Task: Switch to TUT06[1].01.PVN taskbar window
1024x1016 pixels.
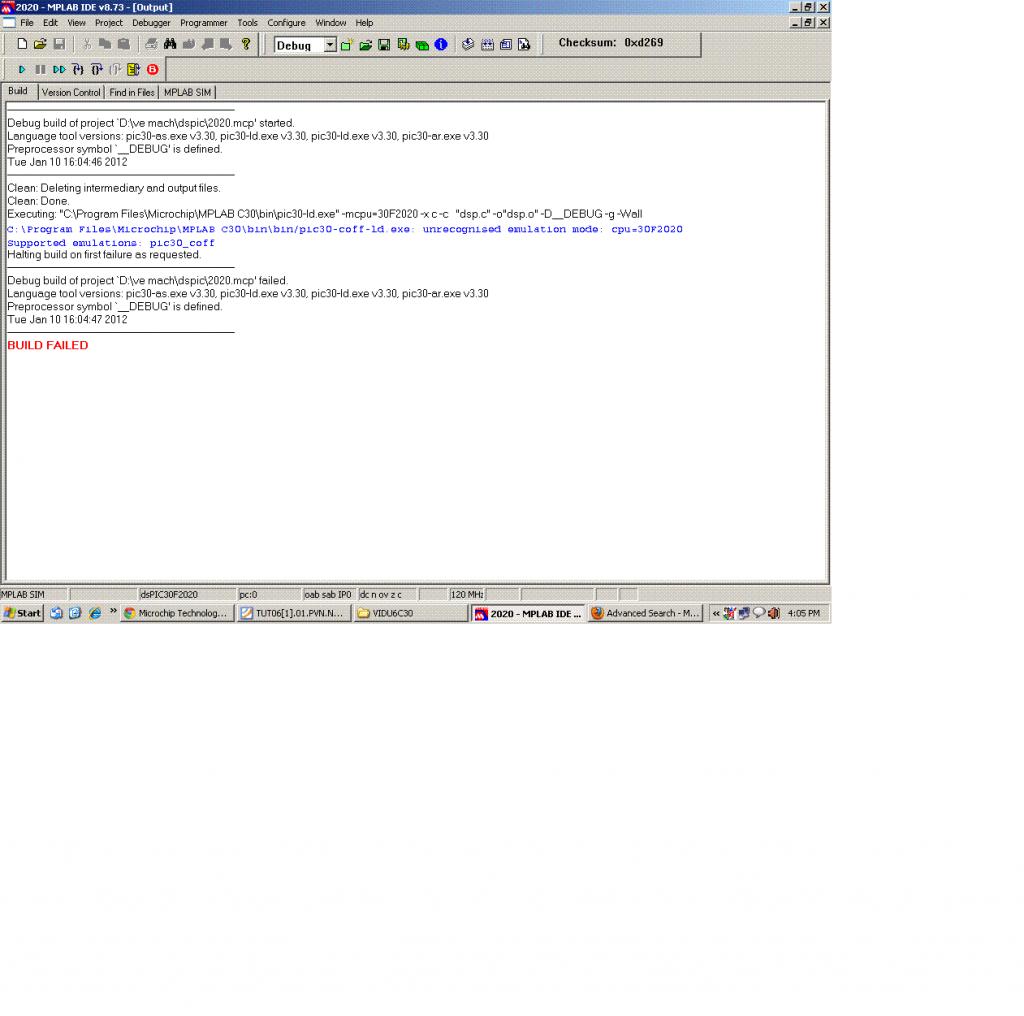Action: coord(293,613)
